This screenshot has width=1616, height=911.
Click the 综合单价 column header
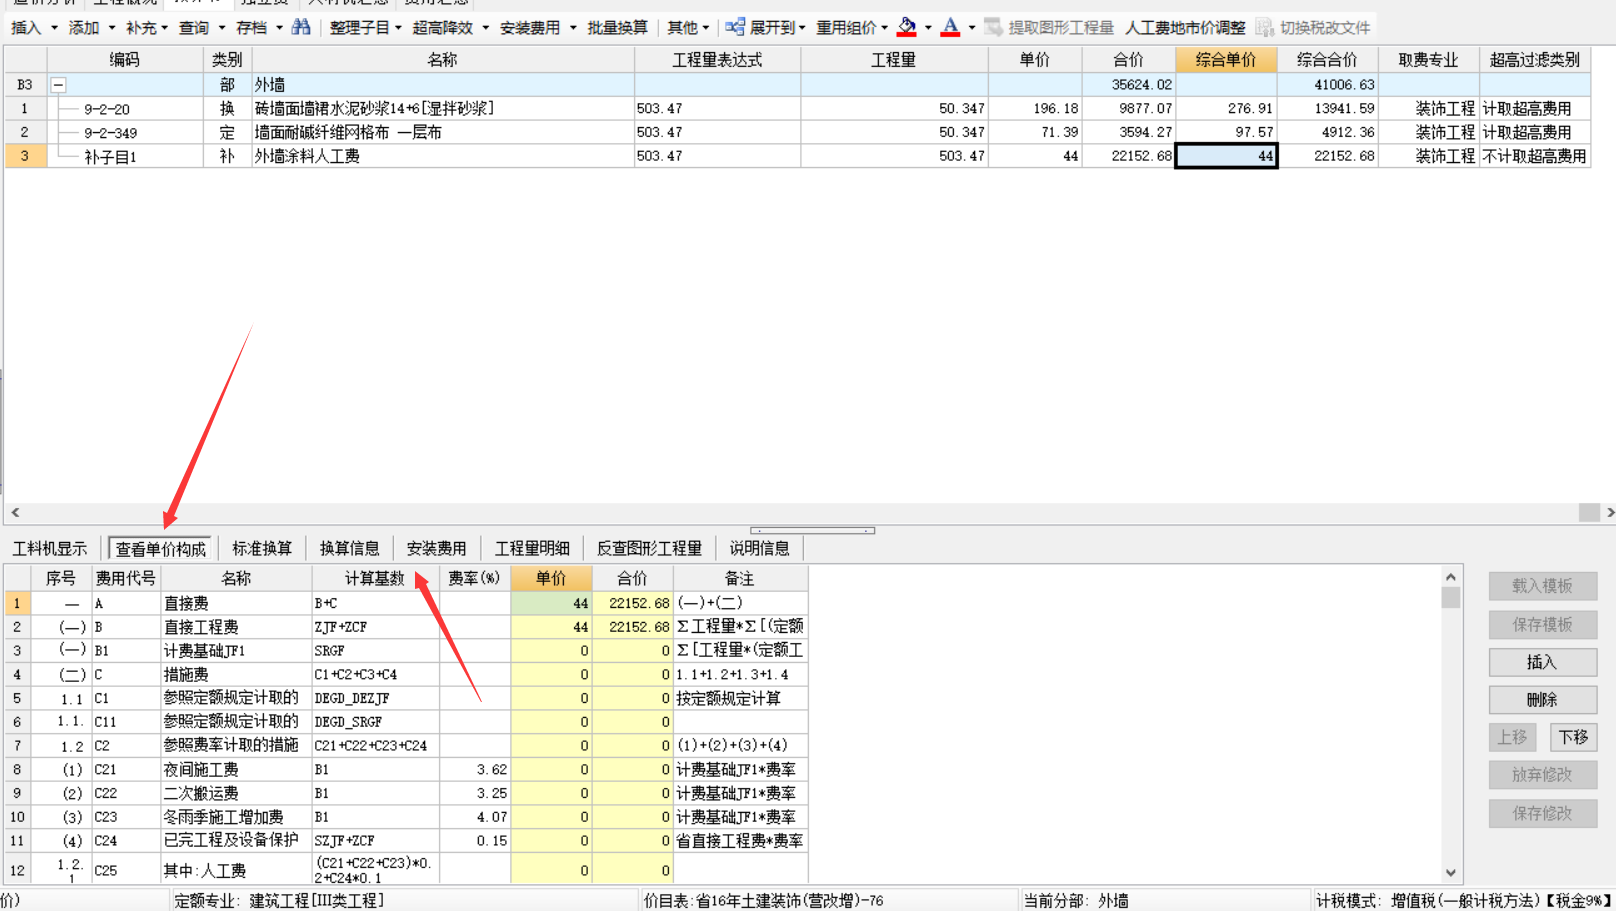[1226, 60]
